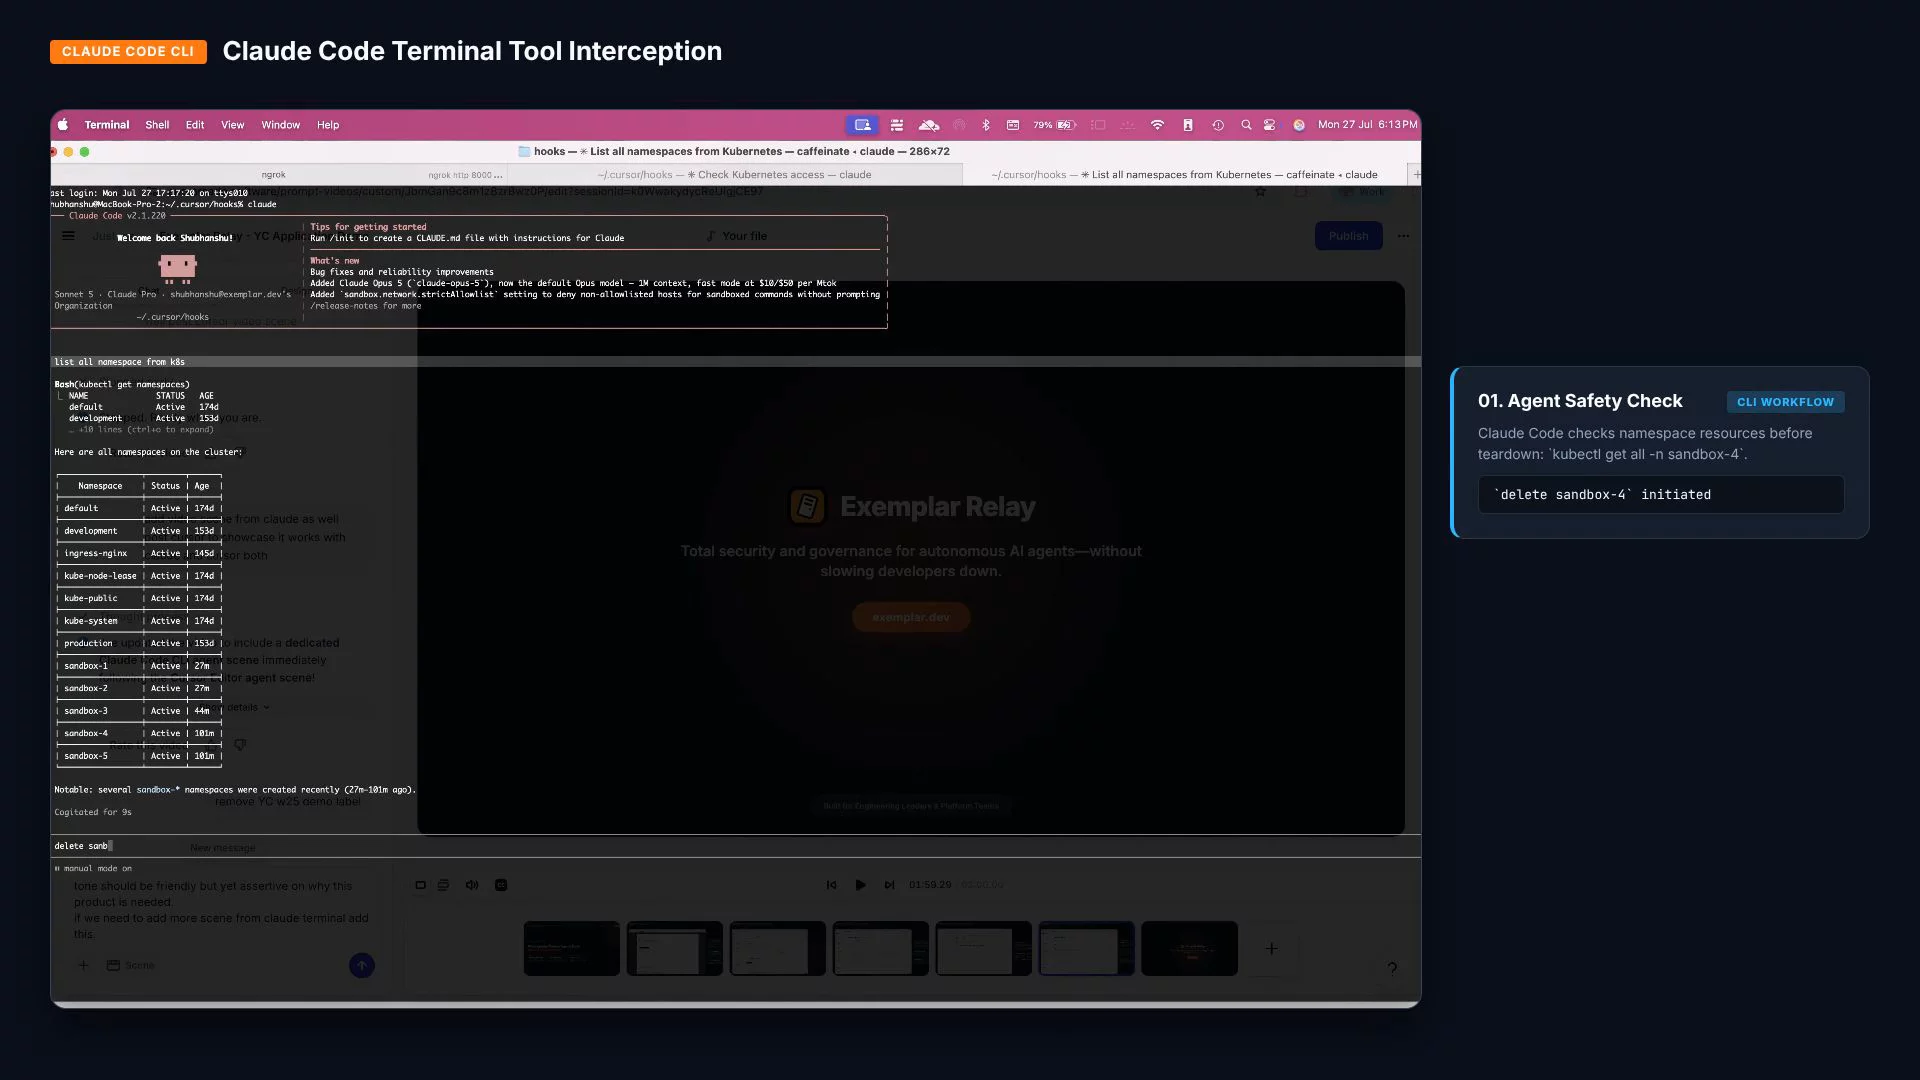Click the delete sandbox-4 initiated code box
The image size is (1920, 1080).
(x=1661, y=495)
